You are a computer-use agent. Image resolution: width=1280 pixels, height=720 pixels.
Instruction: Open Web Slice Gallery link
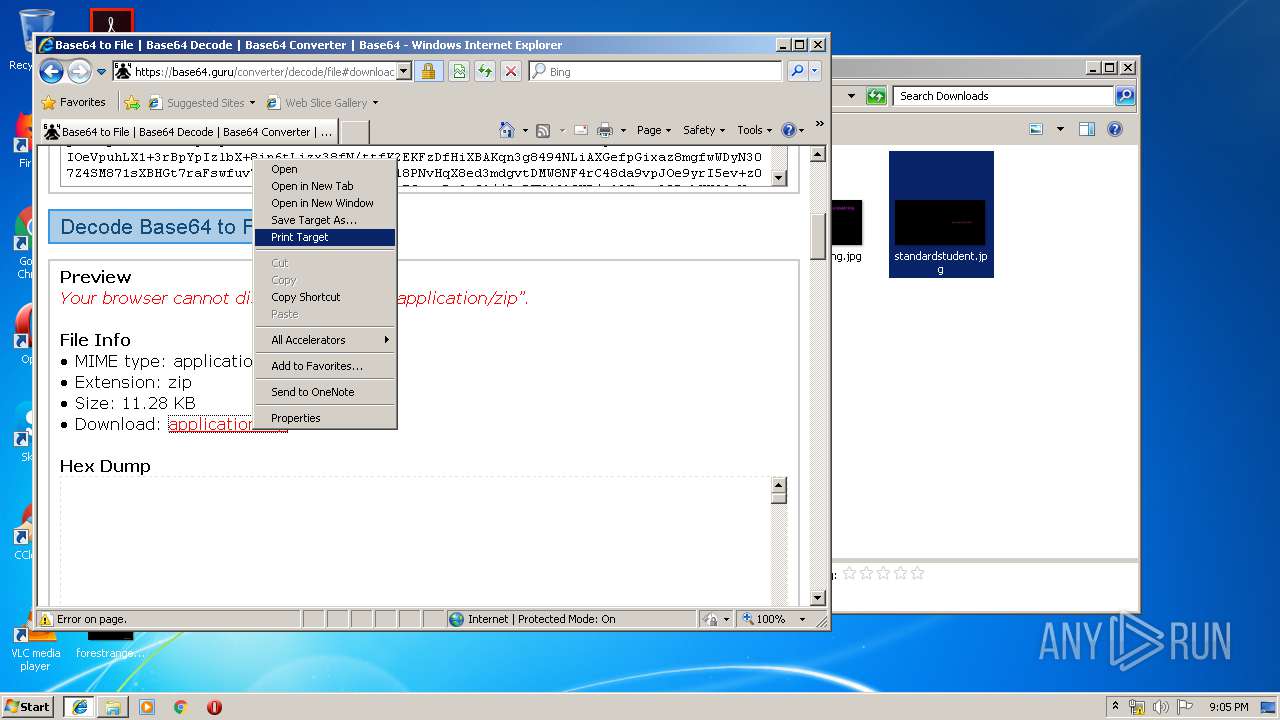click(321, 102)
